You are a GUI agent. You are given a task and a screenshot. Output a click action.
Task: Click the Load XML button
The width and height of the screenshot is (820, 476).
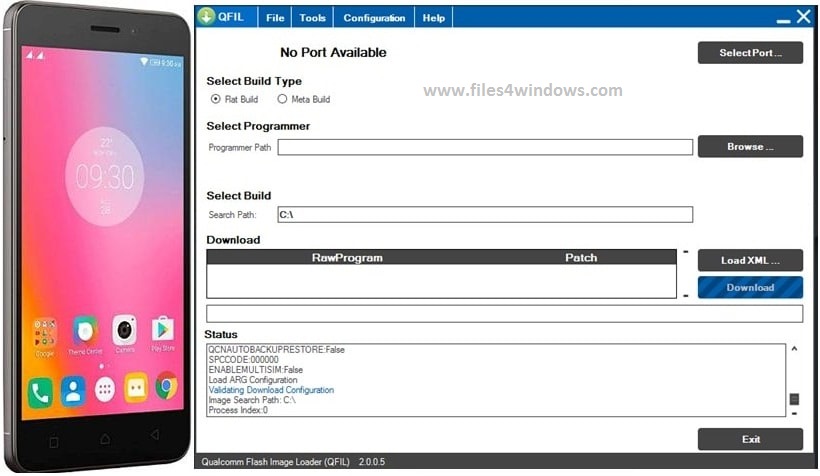coord(750,260)
